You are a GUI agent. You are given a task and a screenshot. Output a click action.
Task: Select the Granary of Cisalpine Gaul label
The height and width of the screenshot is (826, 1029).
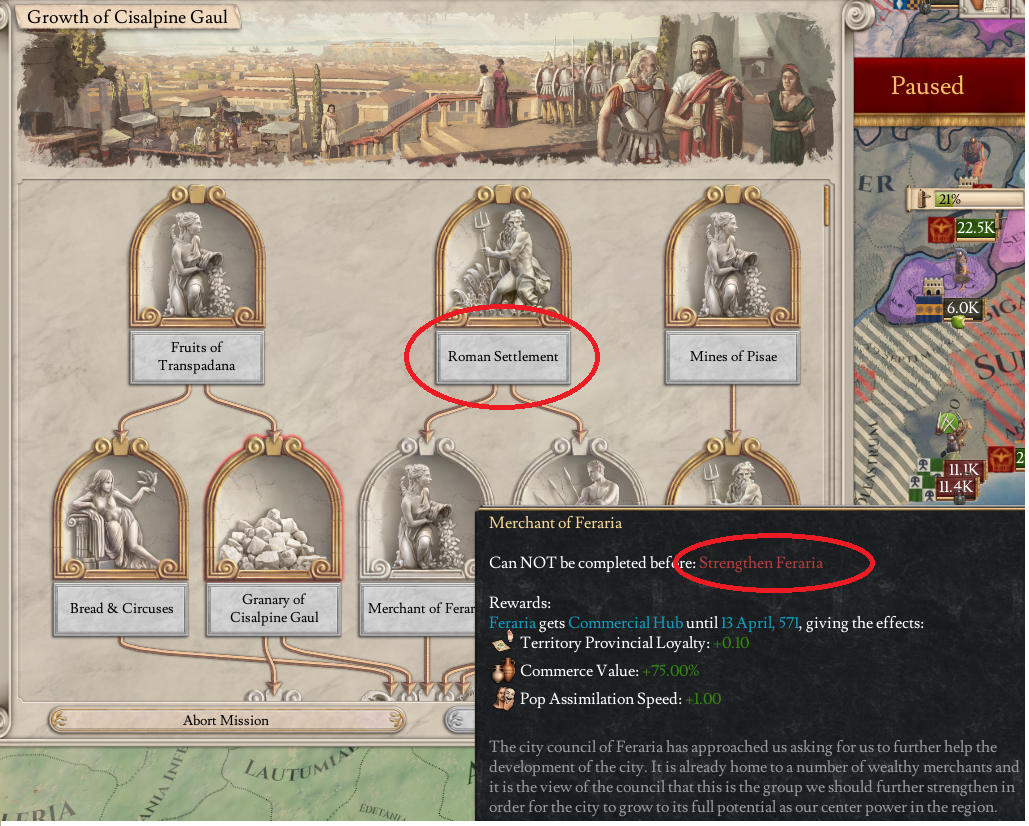pos(274,609)
